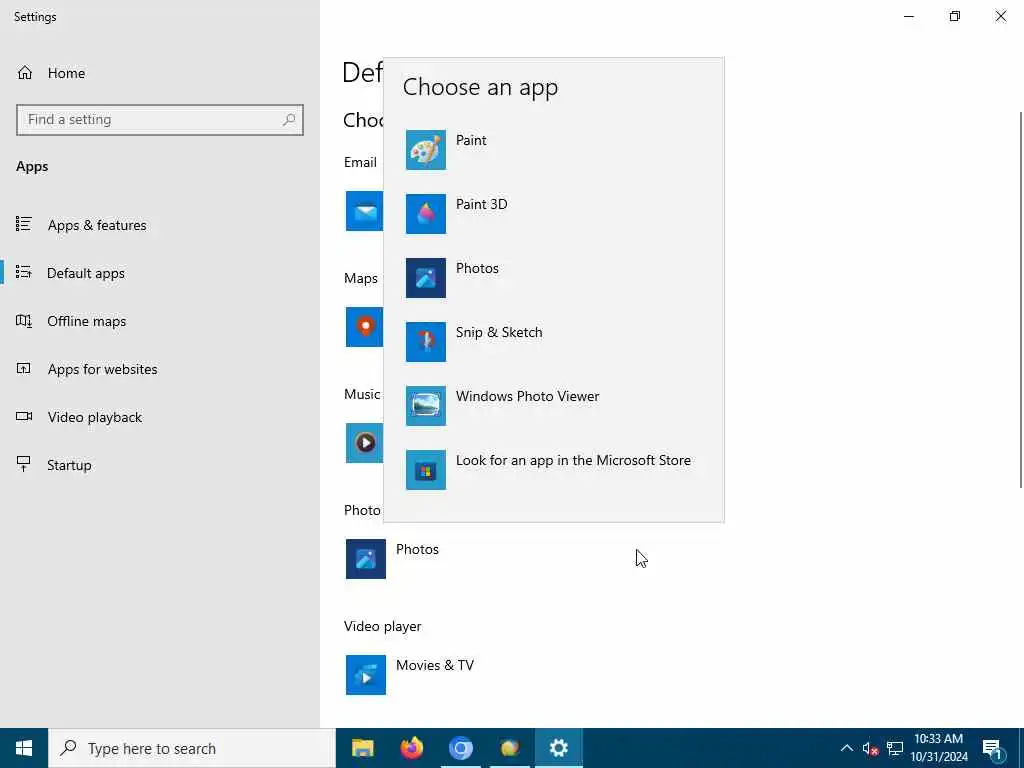Image resolution: width=1024 pixels, height=768 pixels.
Task: Click the Photos default app label
Action: (417, 549)
